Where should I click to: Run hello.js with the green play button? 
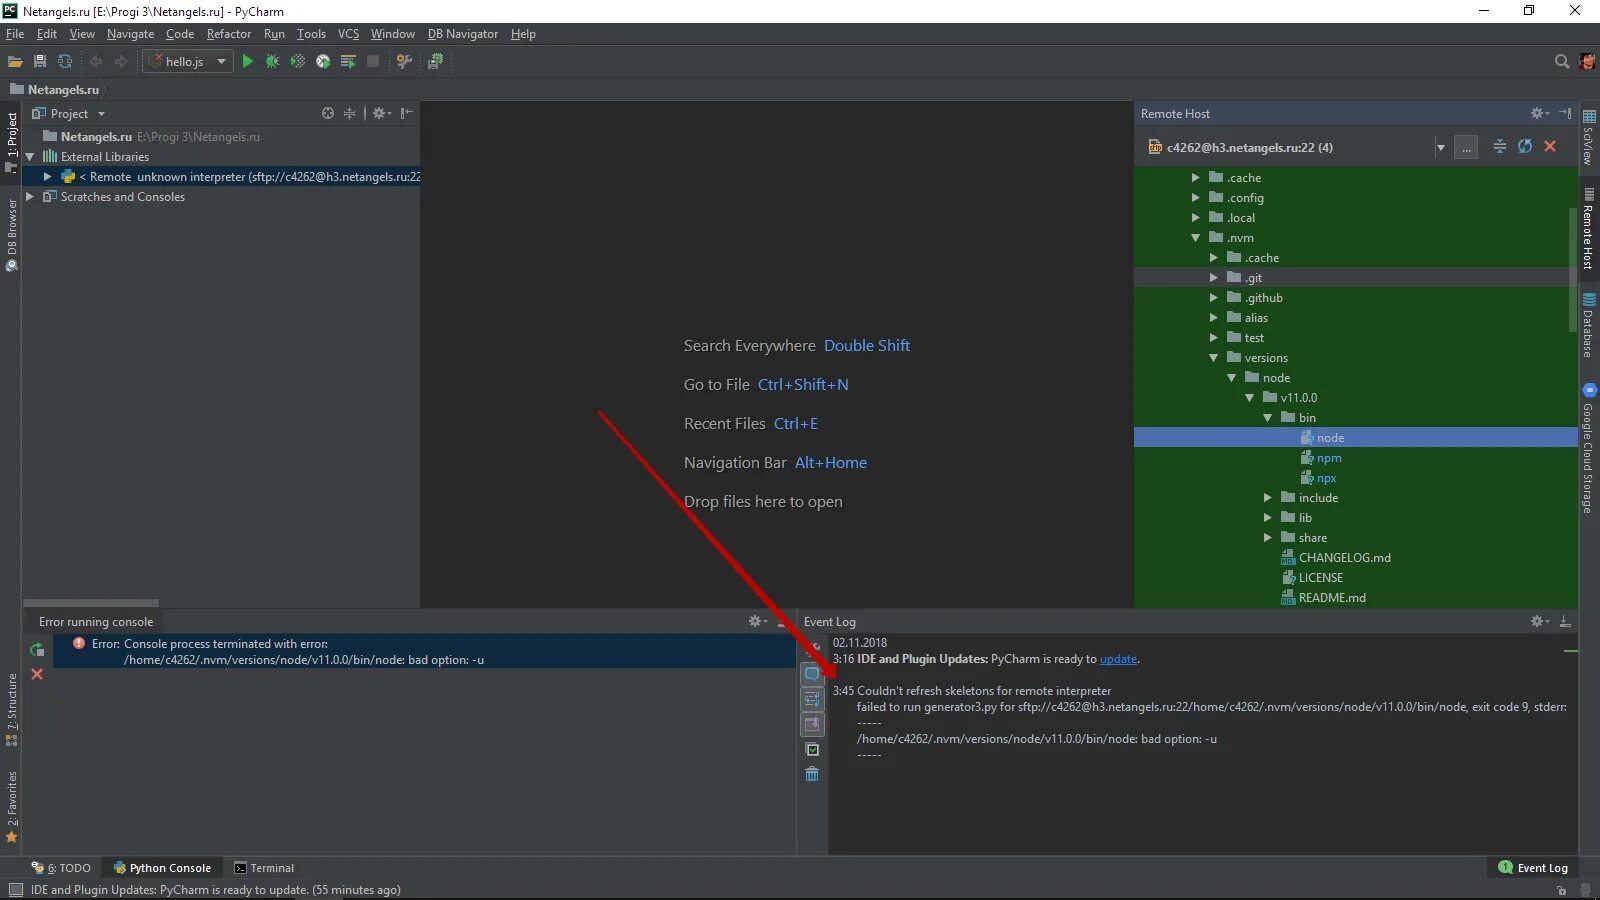(248, 61)
